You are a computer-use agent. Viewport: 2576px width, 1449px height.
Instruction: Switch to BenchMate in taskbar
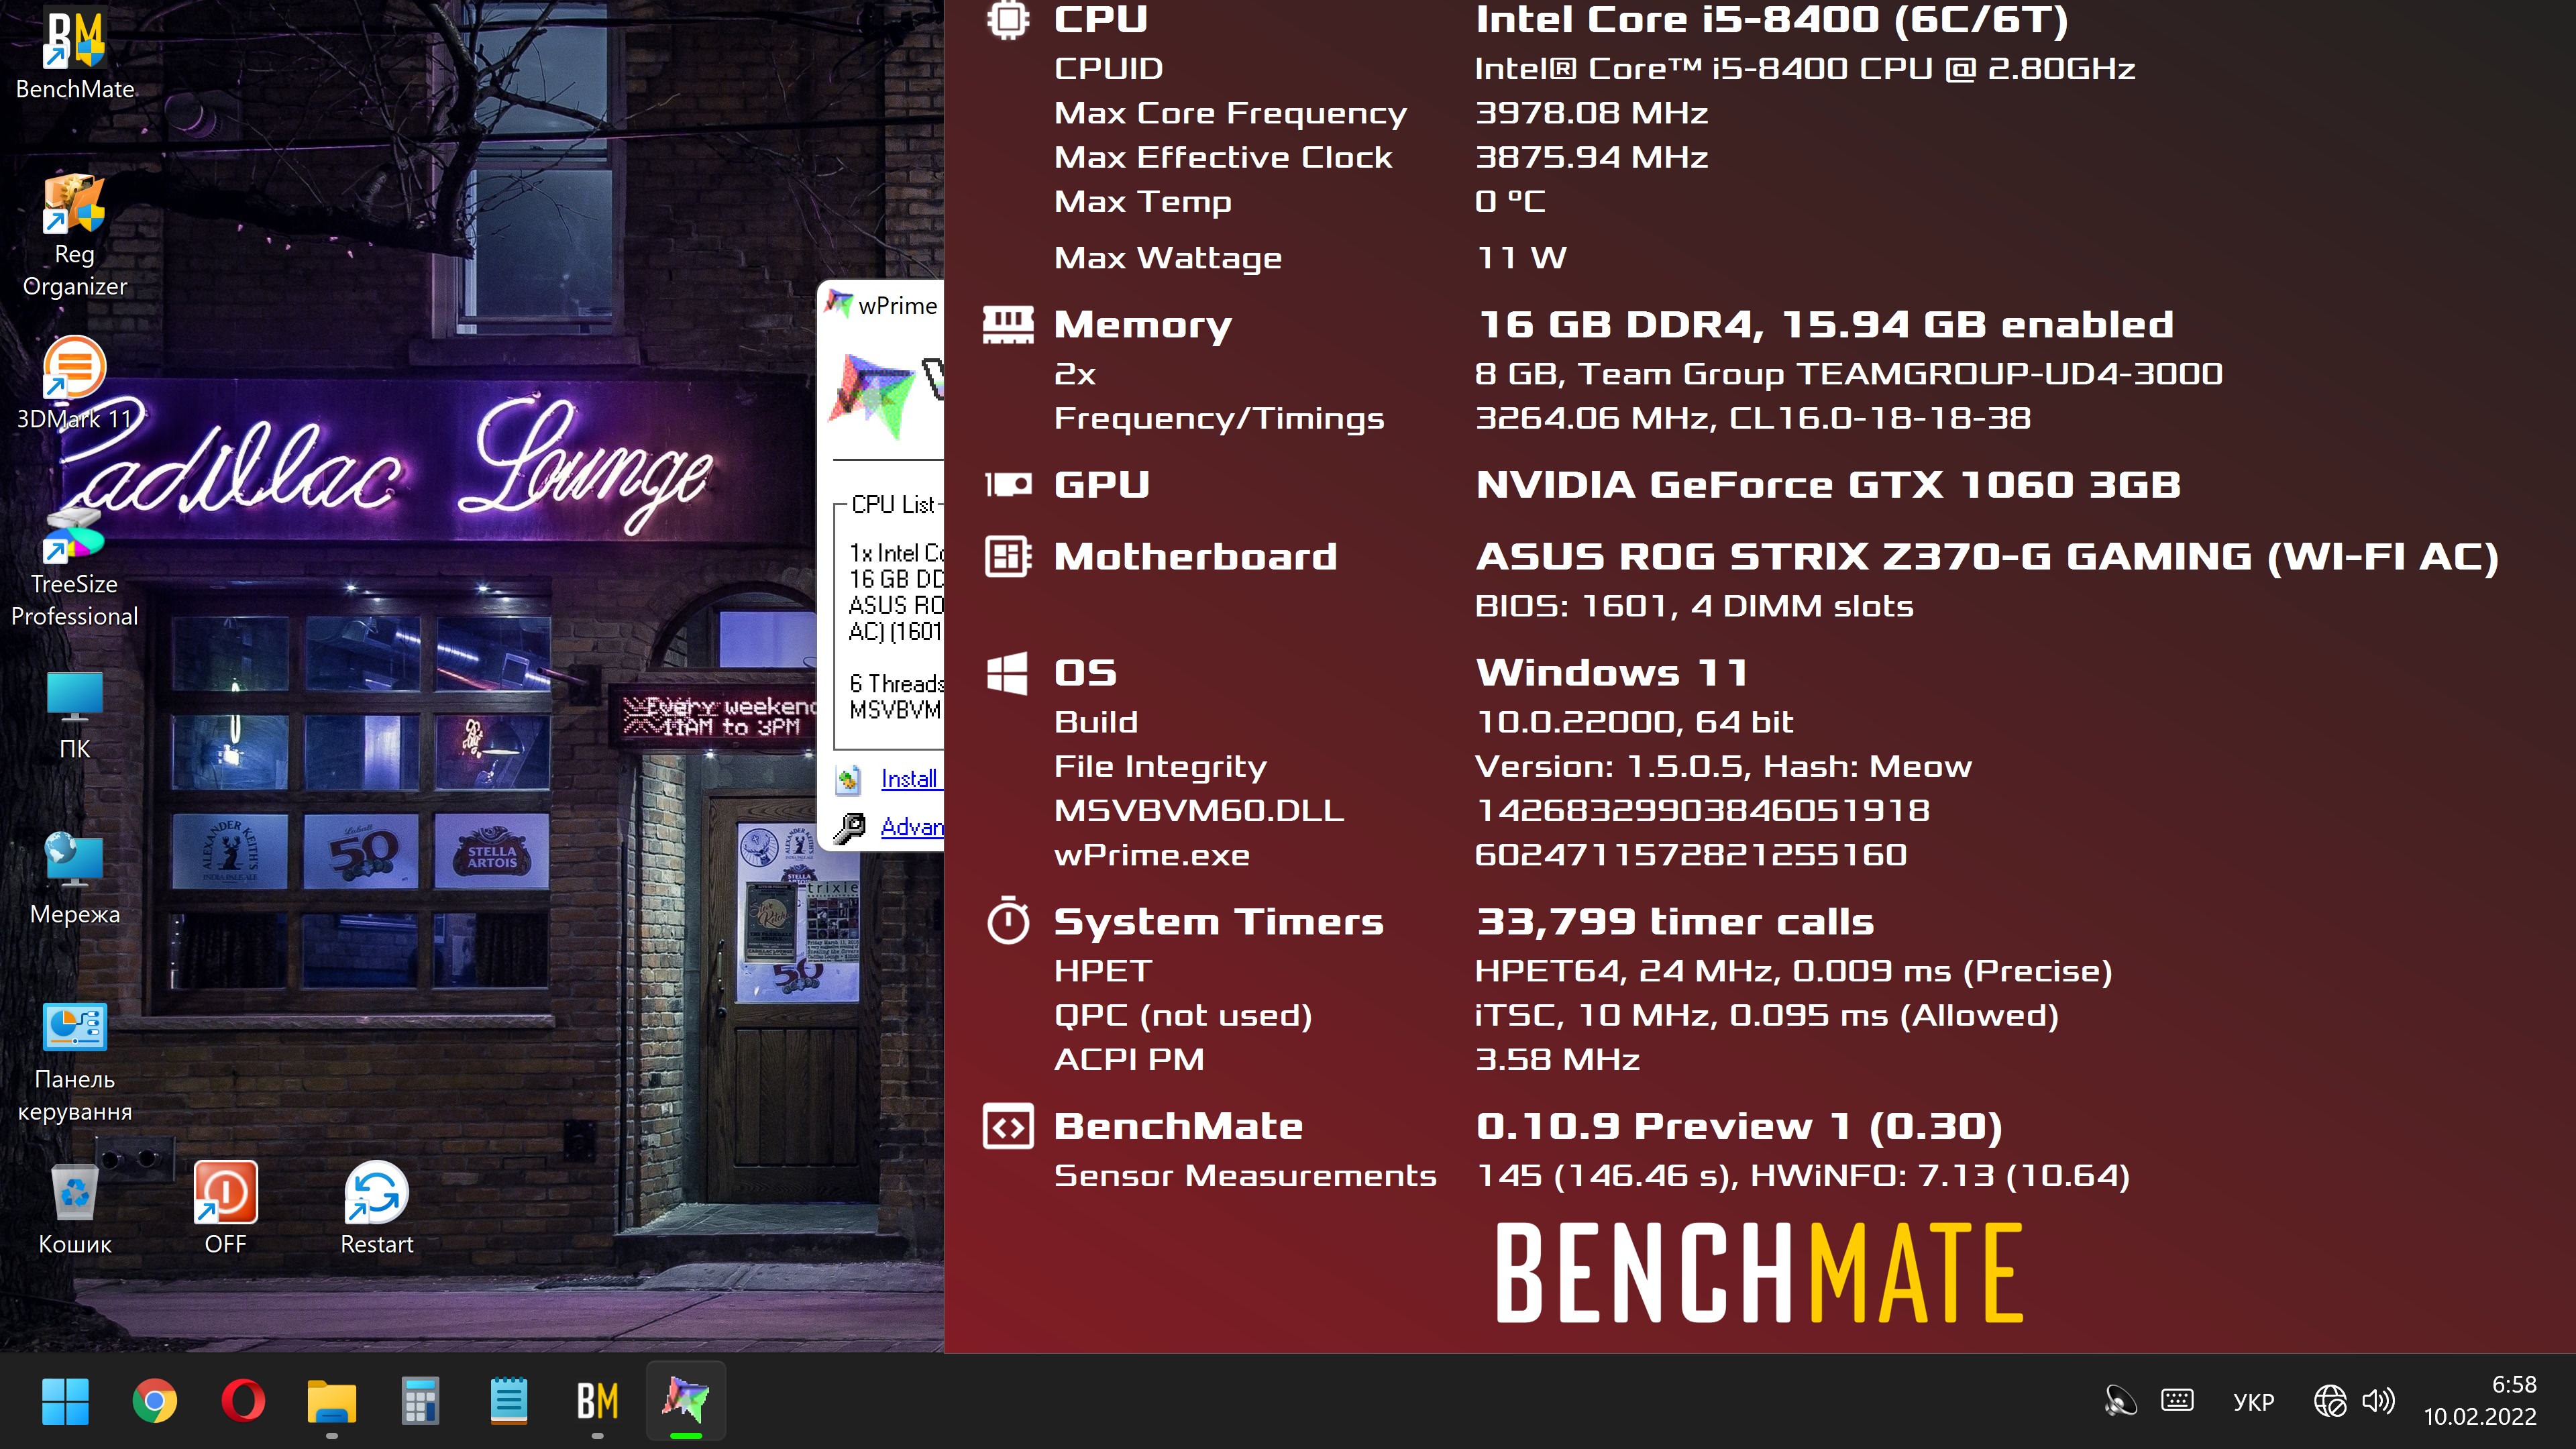coord(597,1401)
